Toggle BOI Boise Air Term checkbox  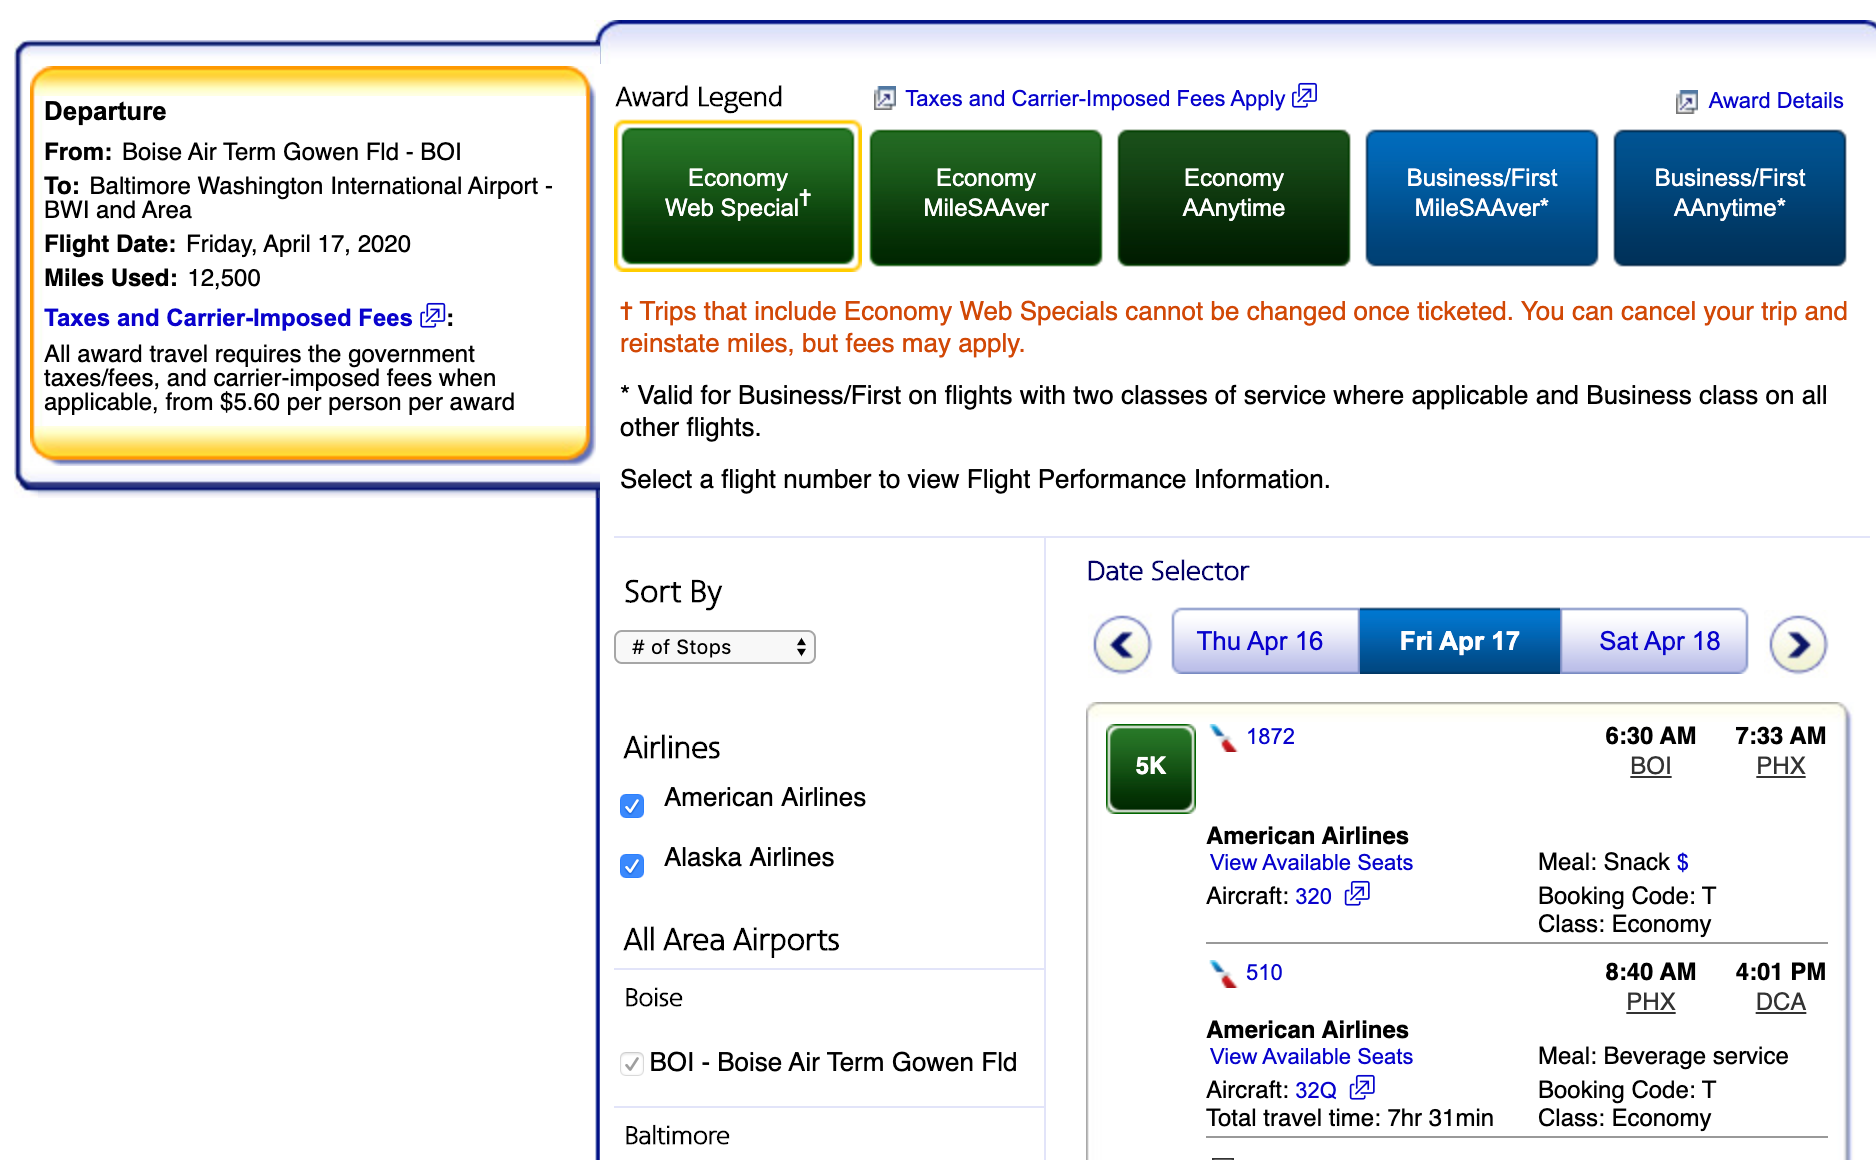pyautogui.click(x=632, y=1063)
